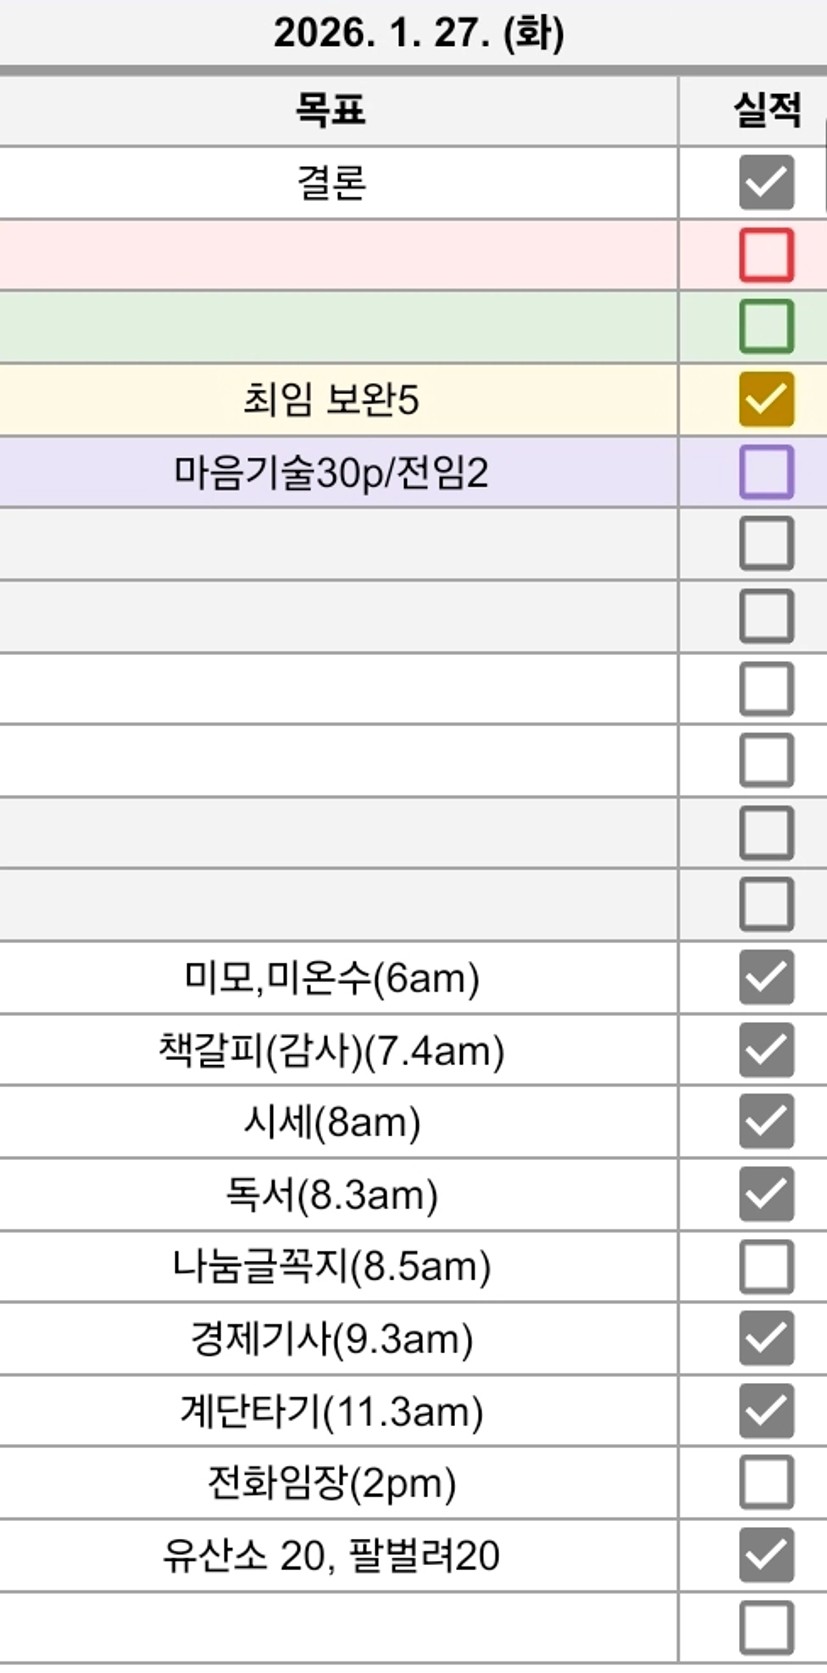The width and height of the screenshot is (827, 1673).
Task: Check the green checkbox in green row
Action: coord(766,327)
